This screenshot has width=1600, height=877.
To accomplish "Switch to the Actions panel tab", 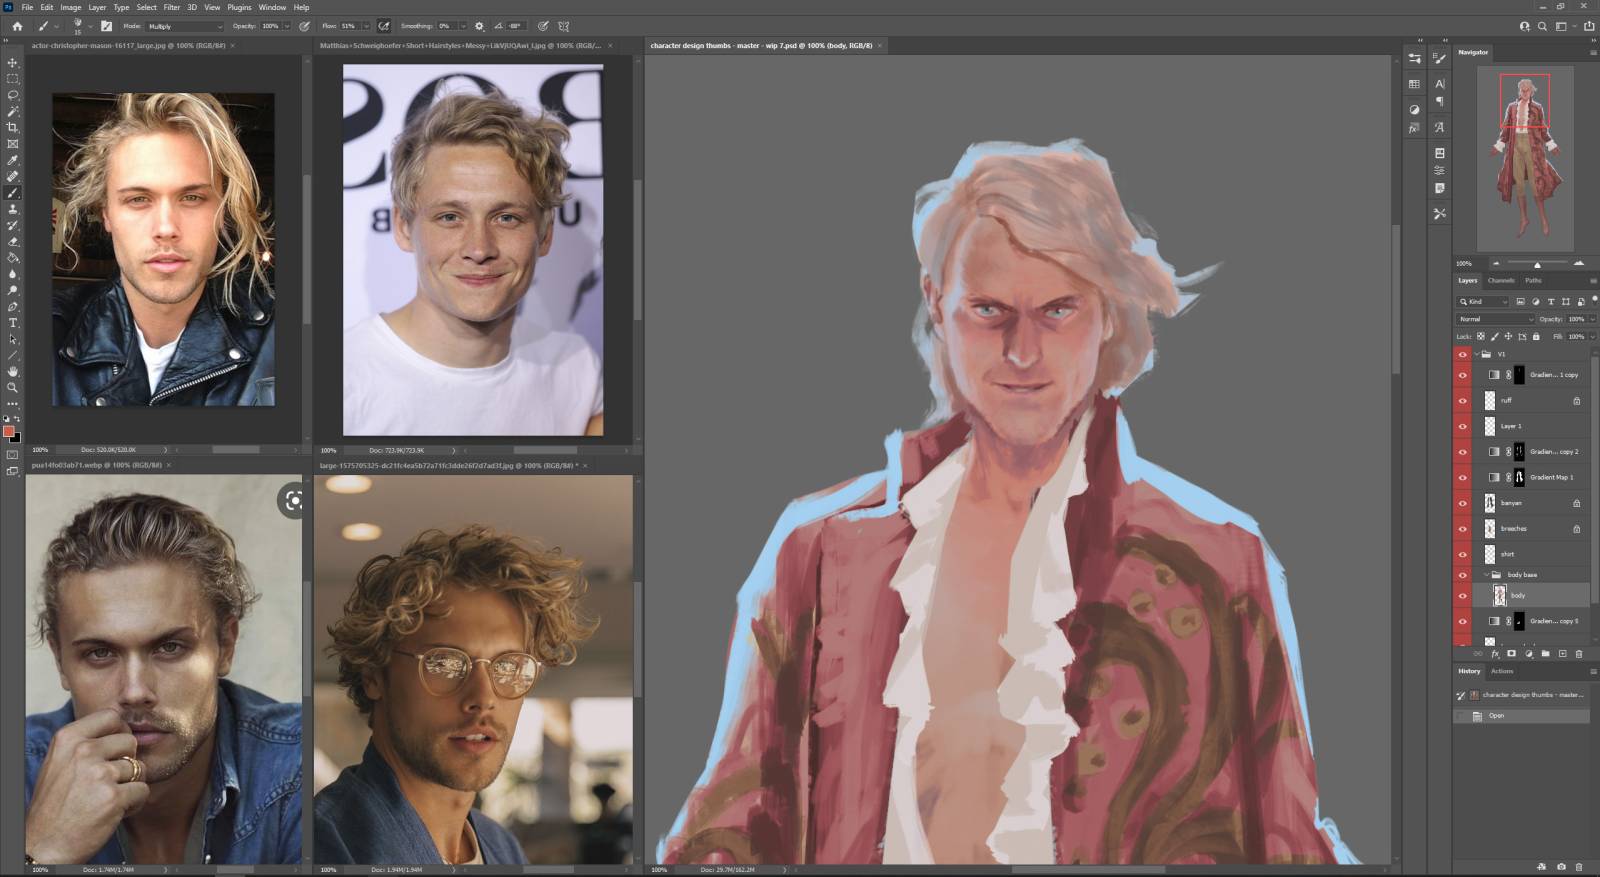I will click(1502, 672).
